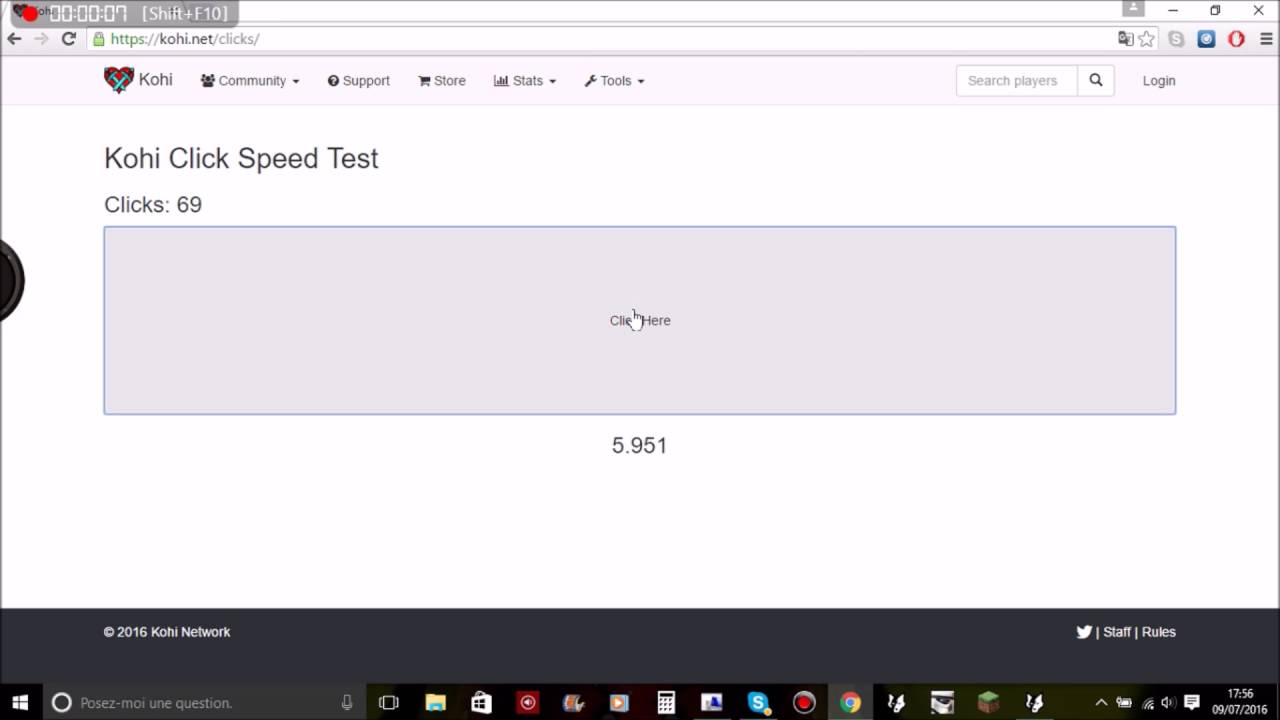Click the Kohi Click Speed Test heading
Viewport: 1280px width, 720px height.
pyautogui.click(x=241, y=158)
